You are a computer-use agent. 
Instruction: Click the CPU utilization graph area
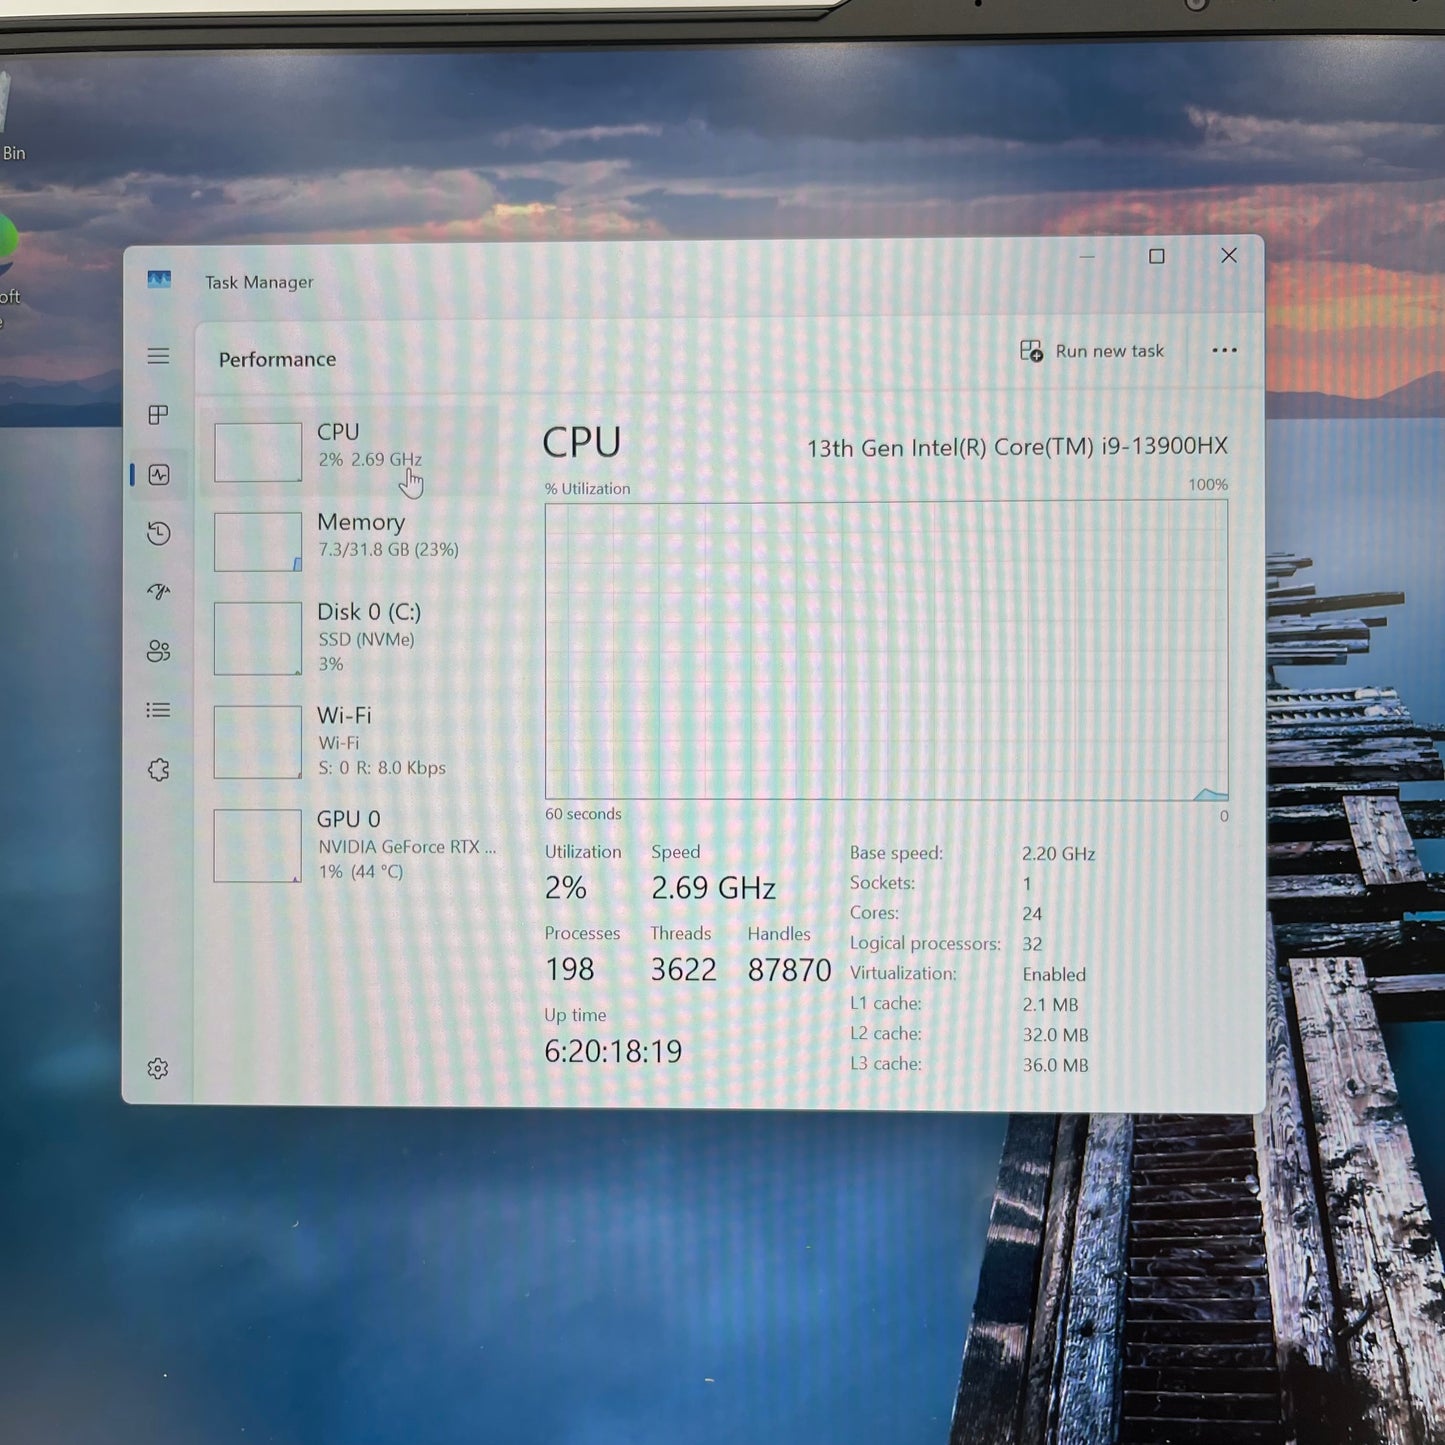pos(884,650)
